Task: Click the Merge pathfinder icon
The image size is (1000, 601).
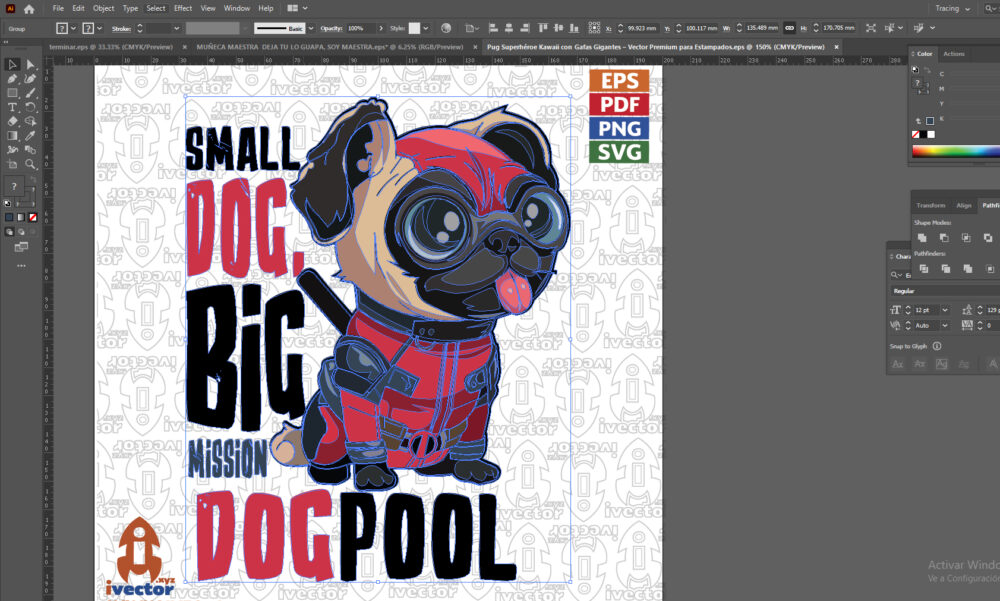Action: 967,269
